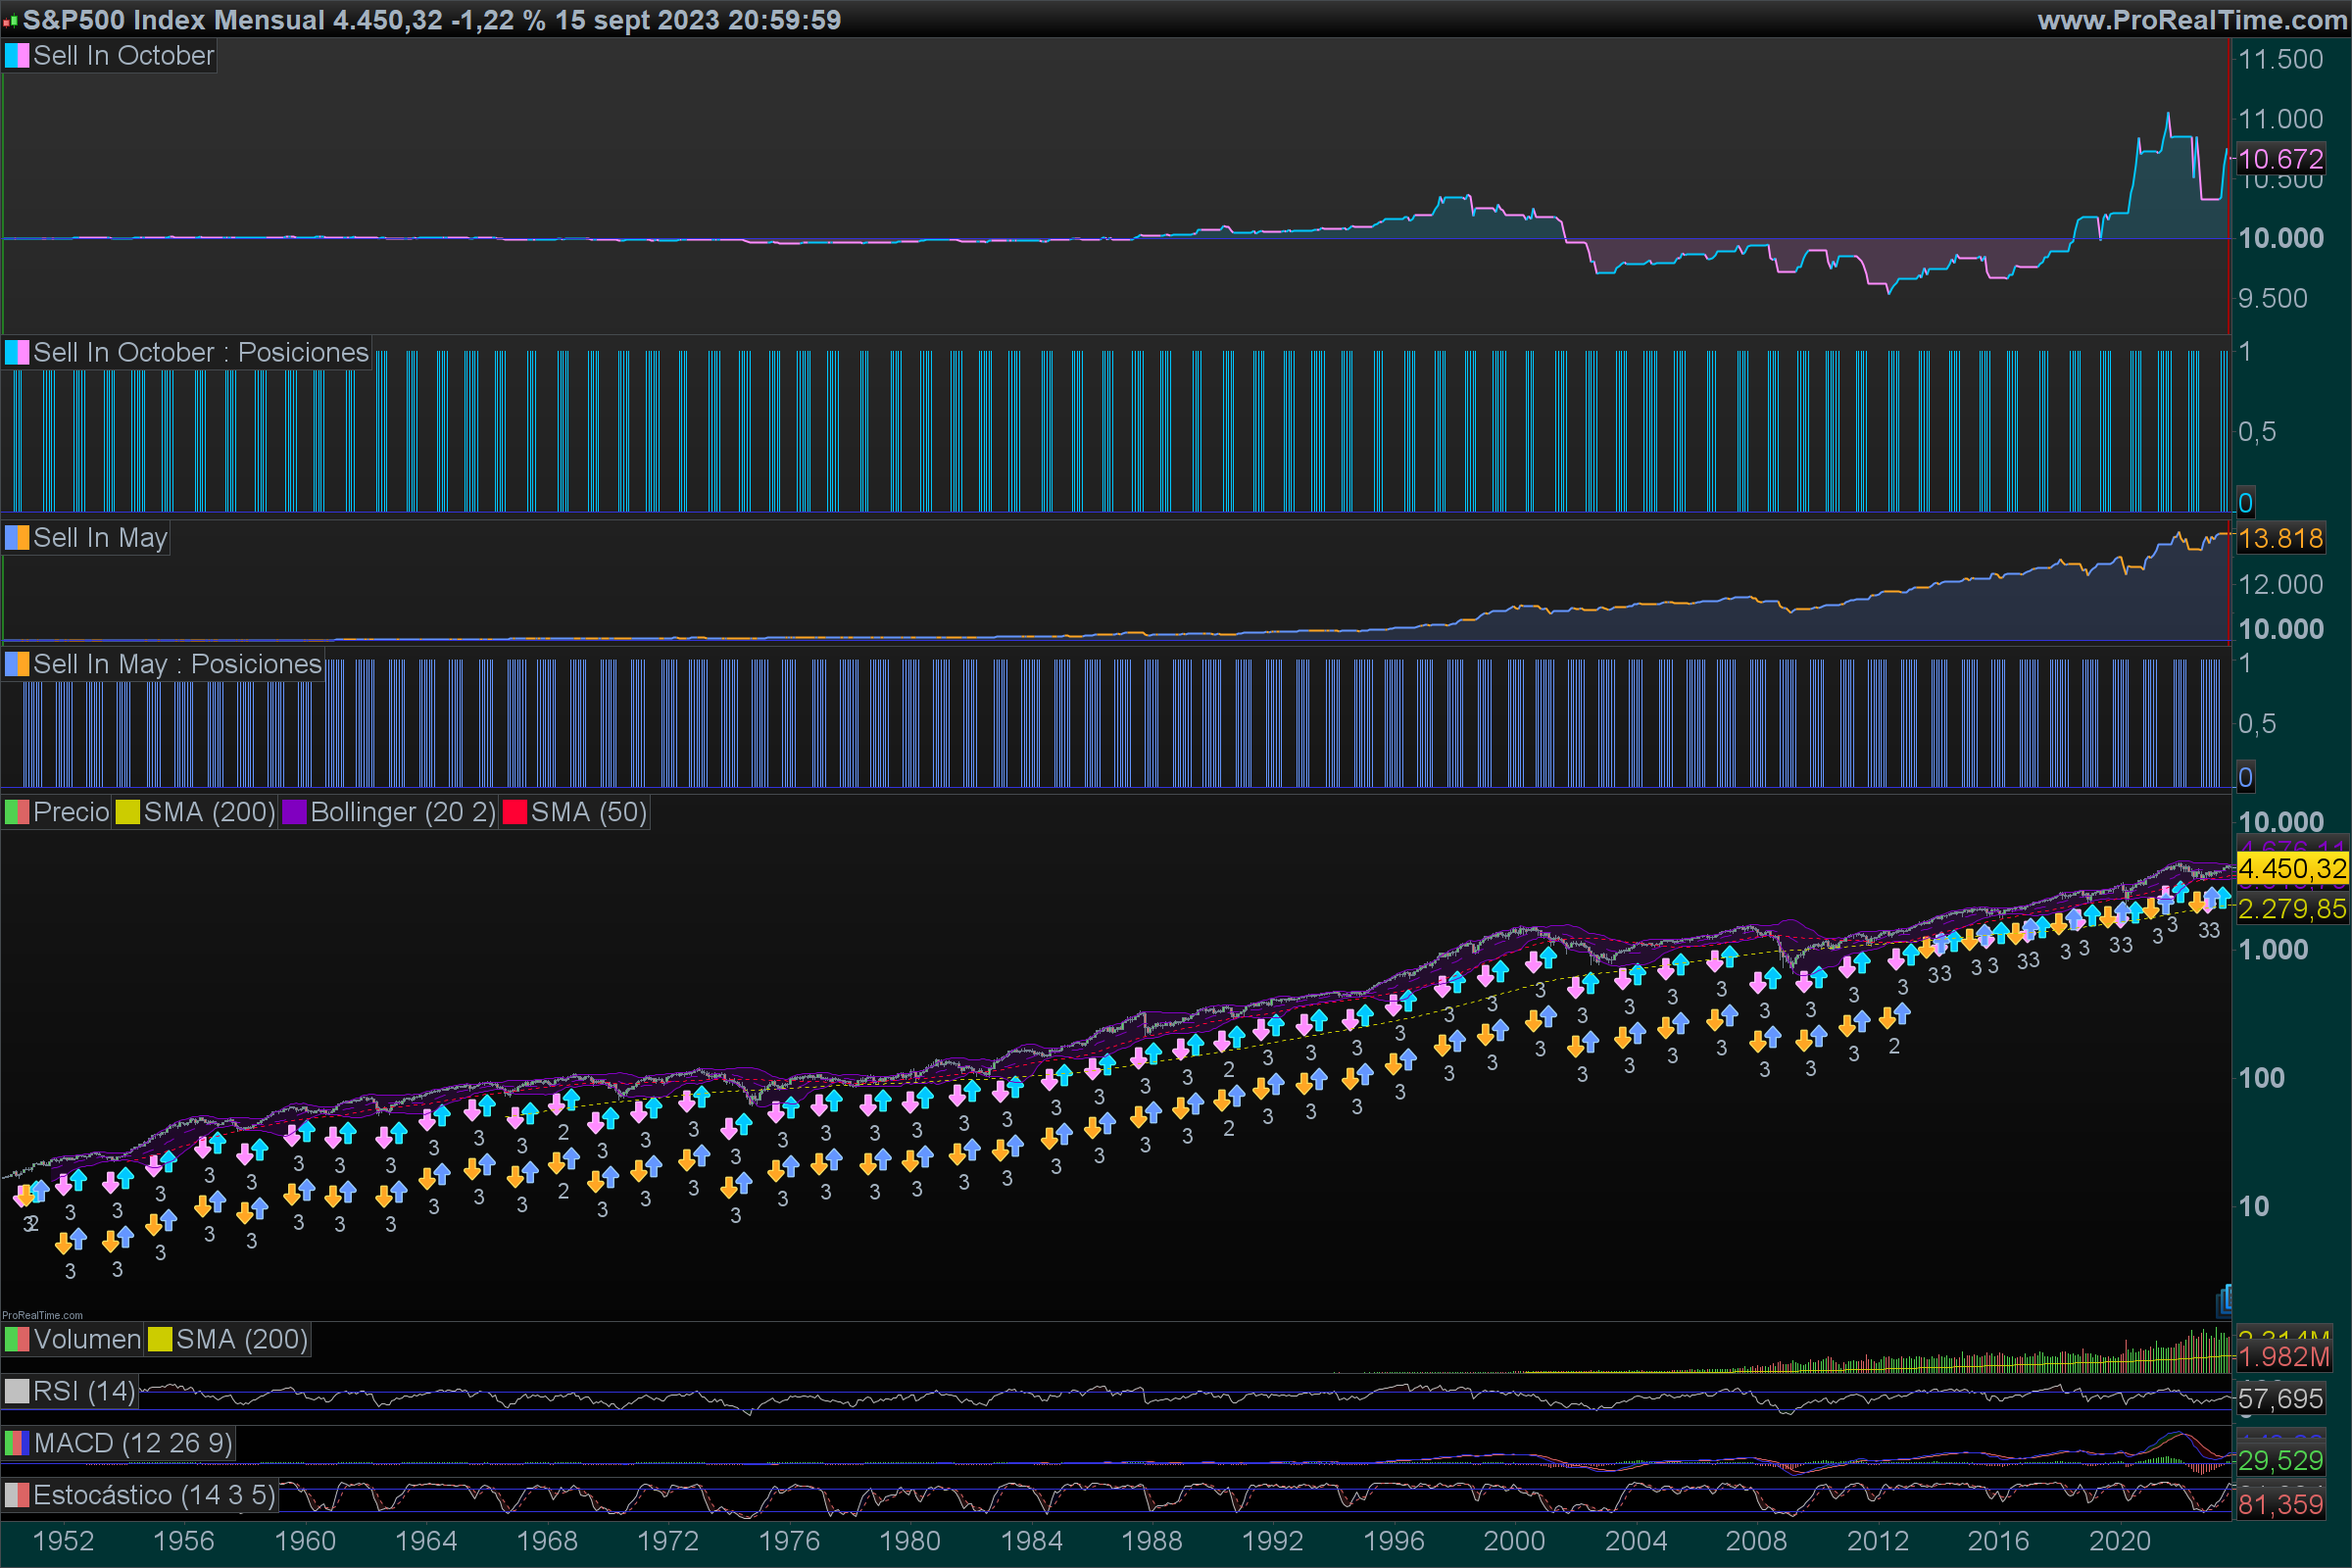
Task: Click the Sell In October : Posiciones icon
Action: pyautogui.click(x=17, y=353)
